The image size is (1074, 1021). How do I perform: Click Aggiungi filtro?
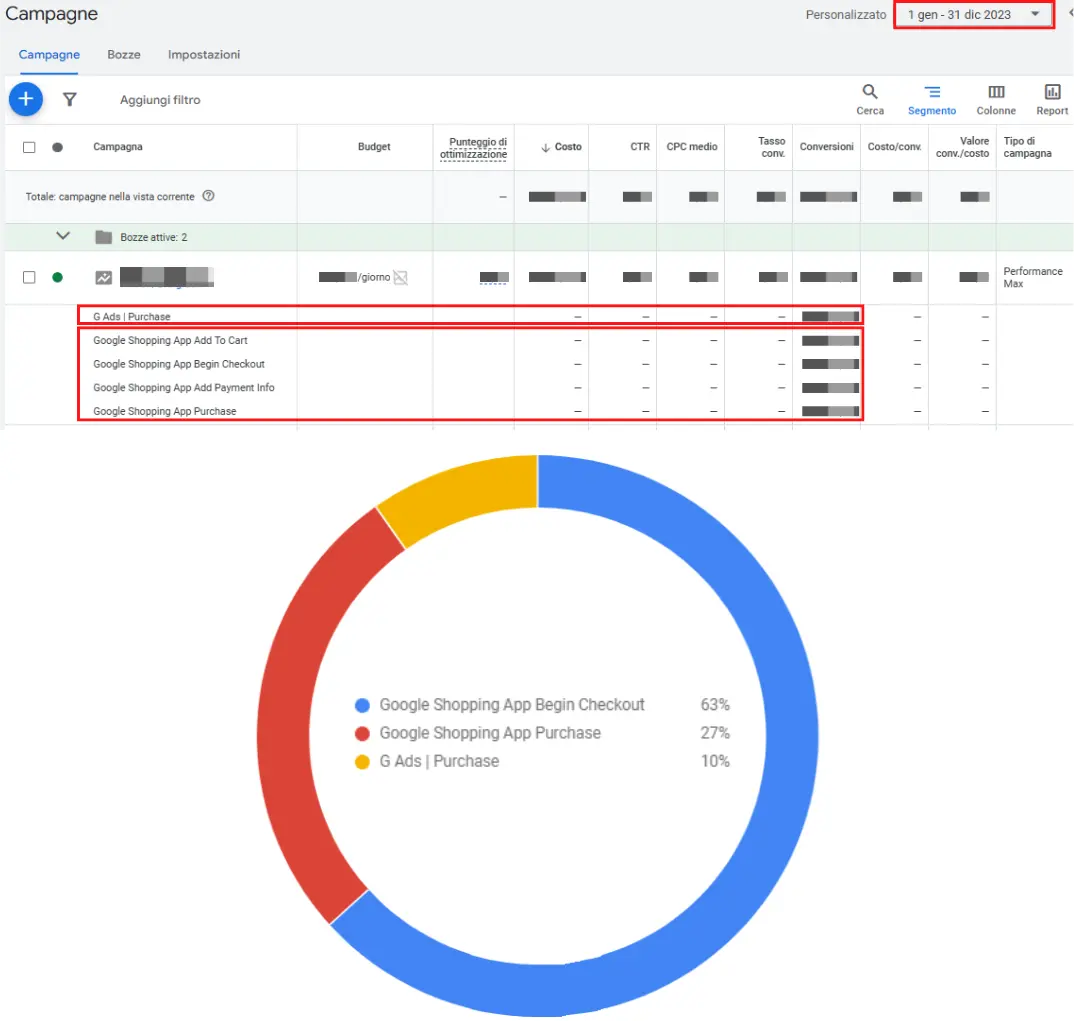[160, 100]
